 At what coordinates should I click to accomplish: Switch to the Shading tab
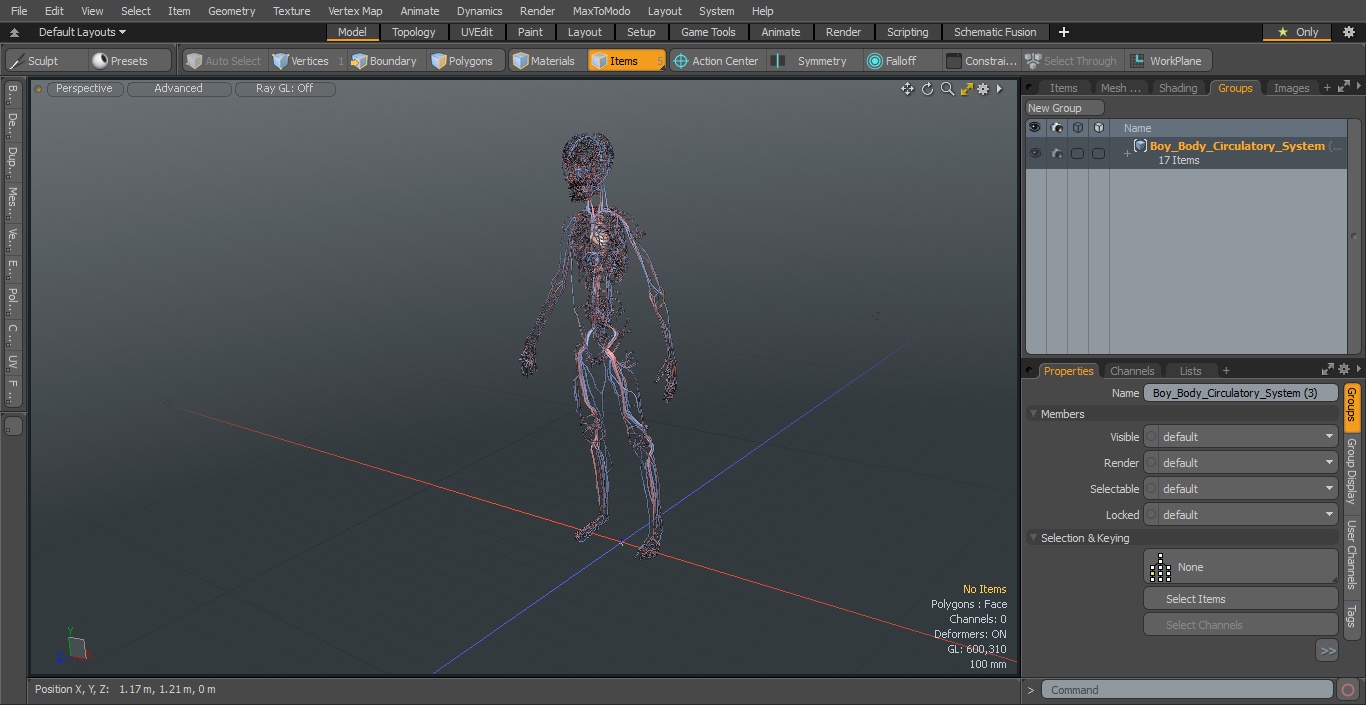pyautogui.click(x=1177, y=88)
